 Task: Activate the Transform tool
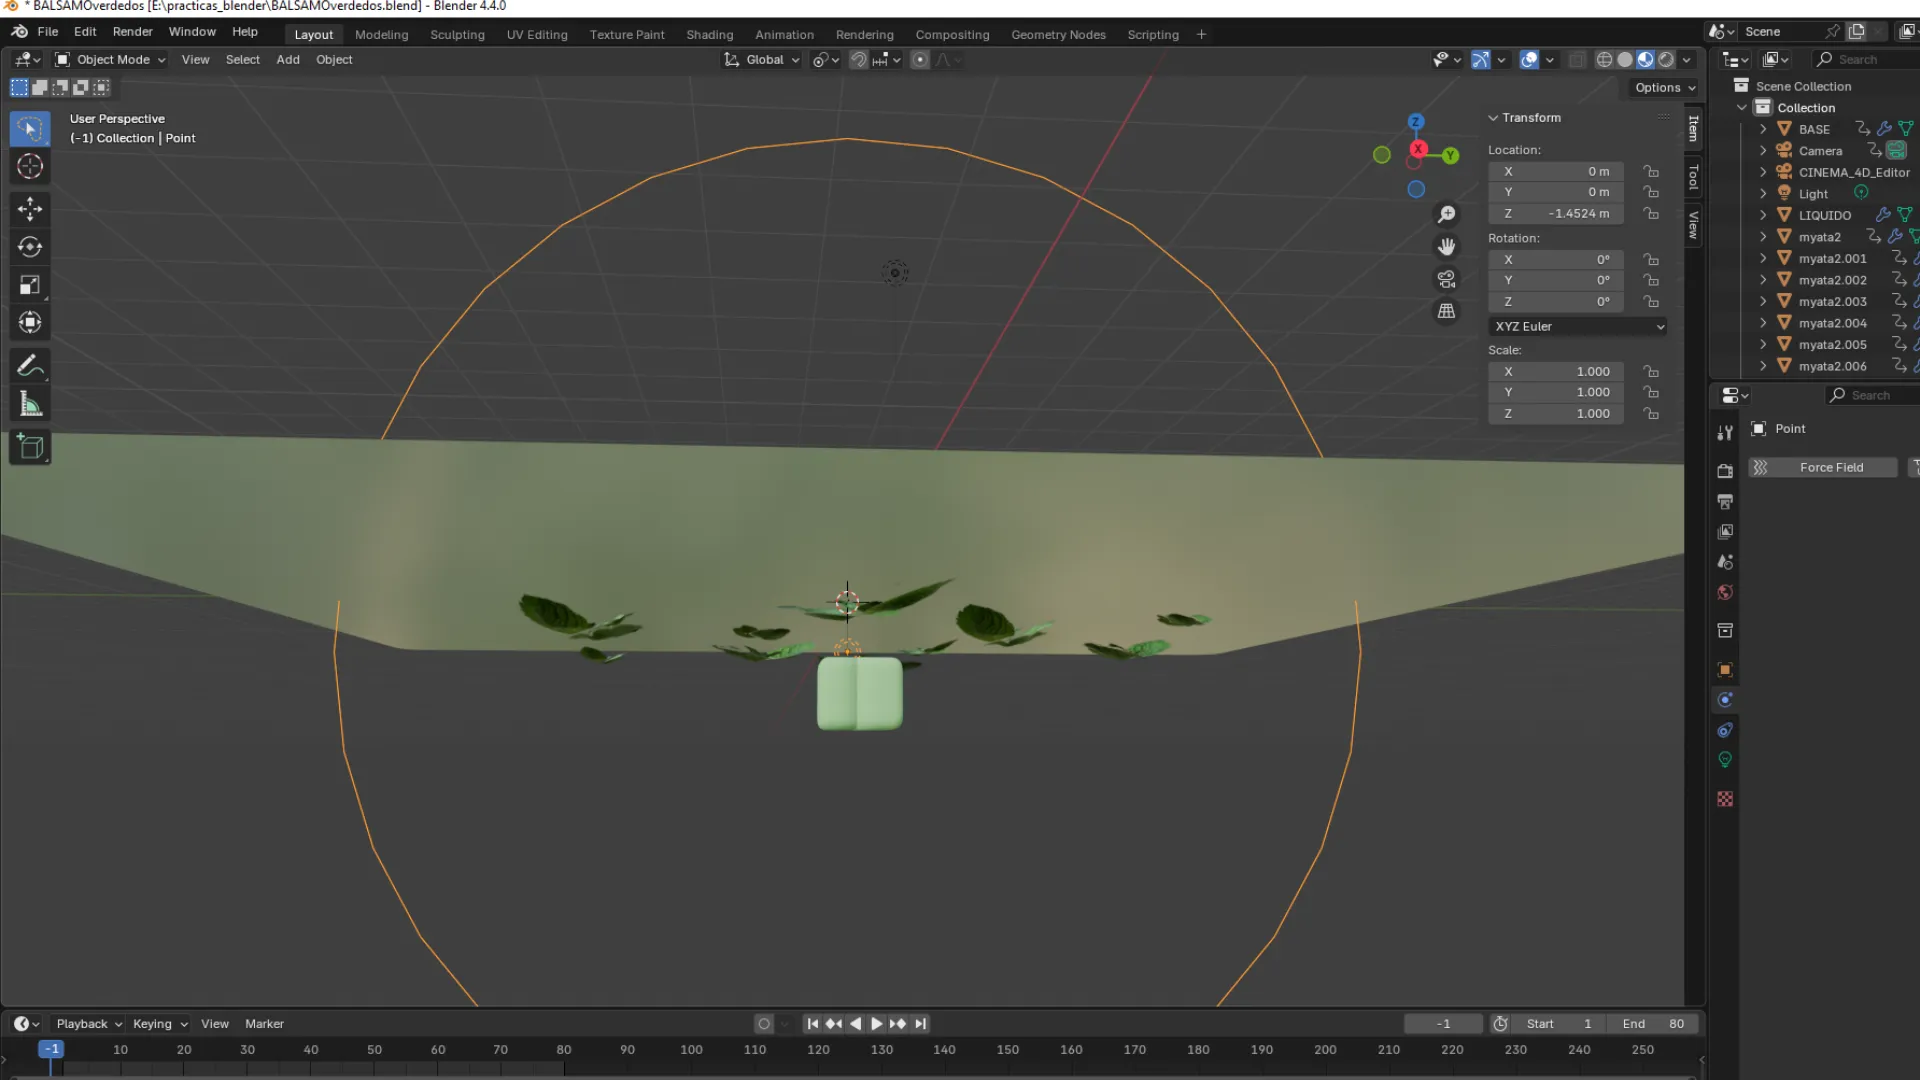pos(30,323)
